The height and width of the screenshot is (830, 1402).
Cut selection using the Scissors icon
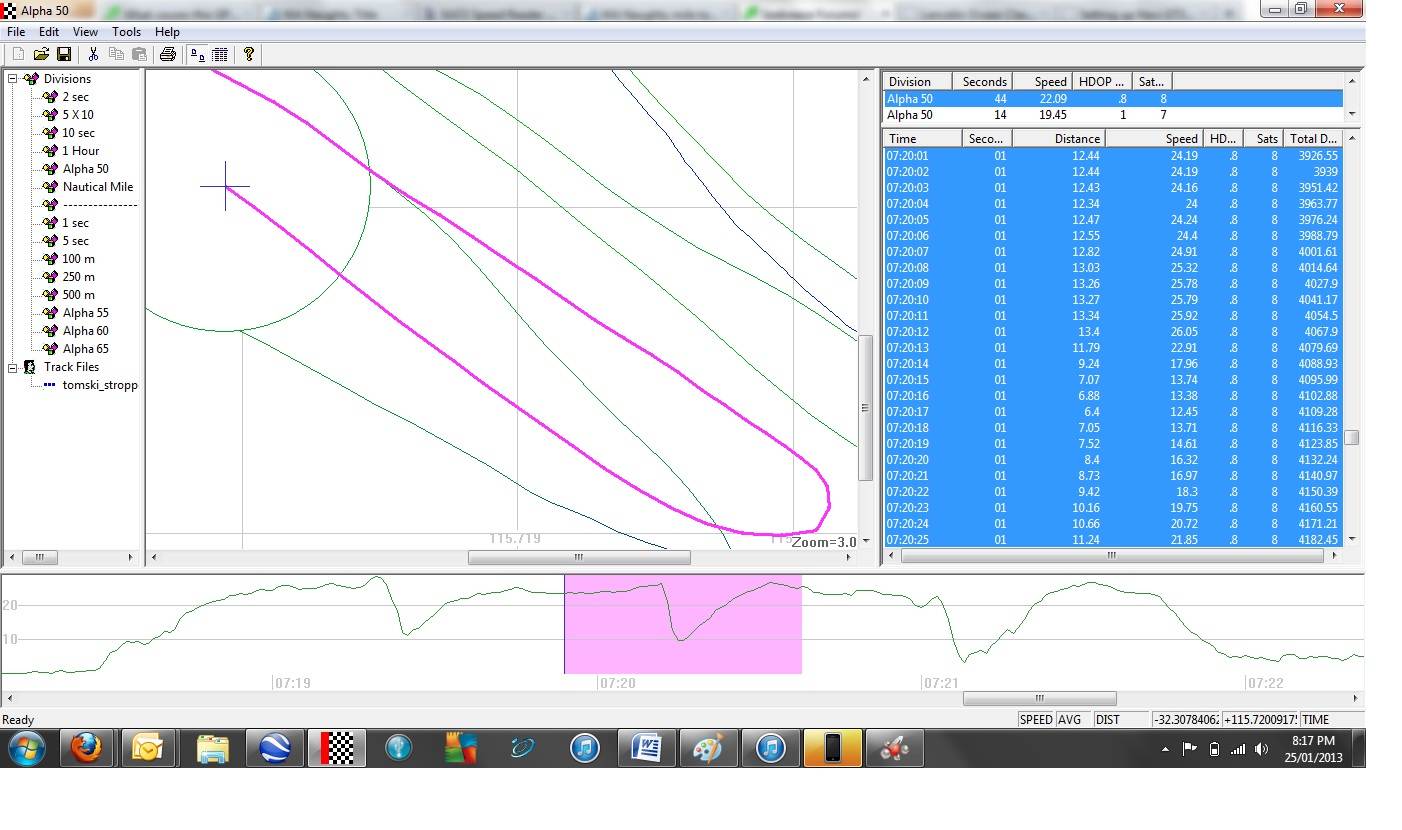coord(93,54)
